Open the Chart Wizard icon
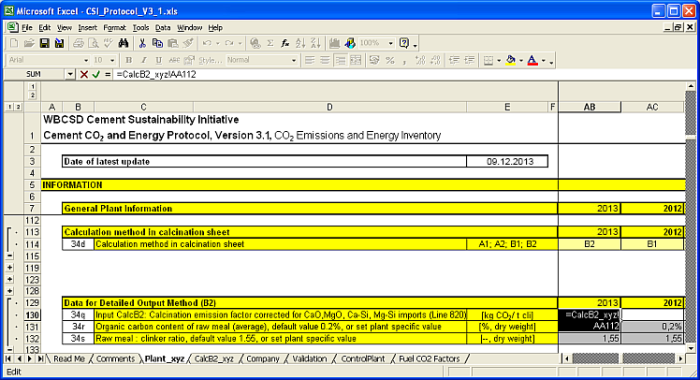Screen dimensions: 700x380 pos(334,43)
